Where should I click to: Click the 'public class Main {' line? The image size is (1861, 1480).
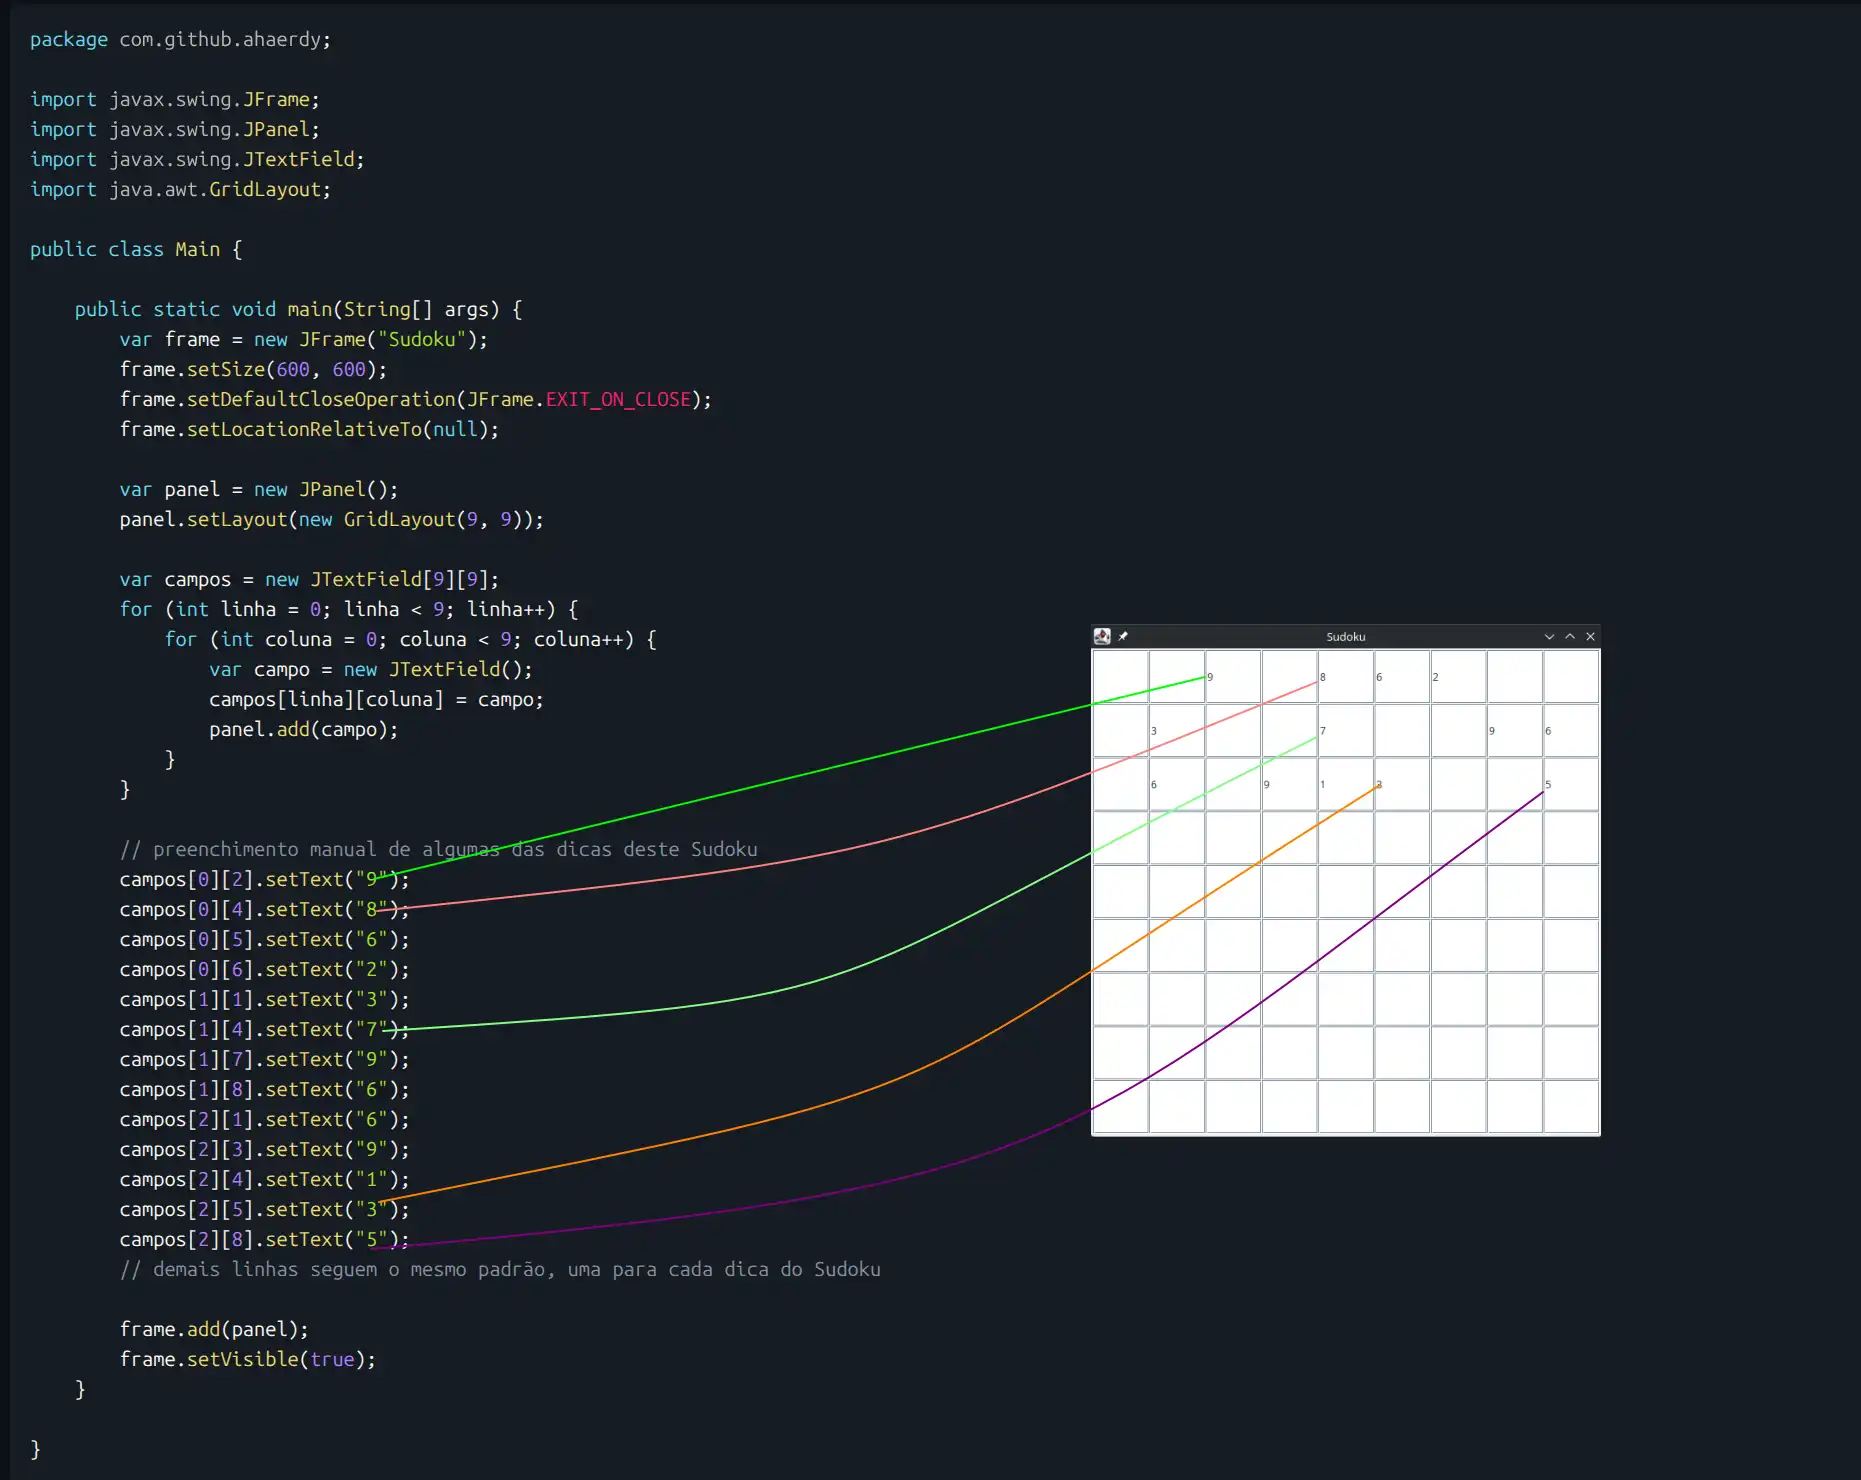tap(136, 250)
